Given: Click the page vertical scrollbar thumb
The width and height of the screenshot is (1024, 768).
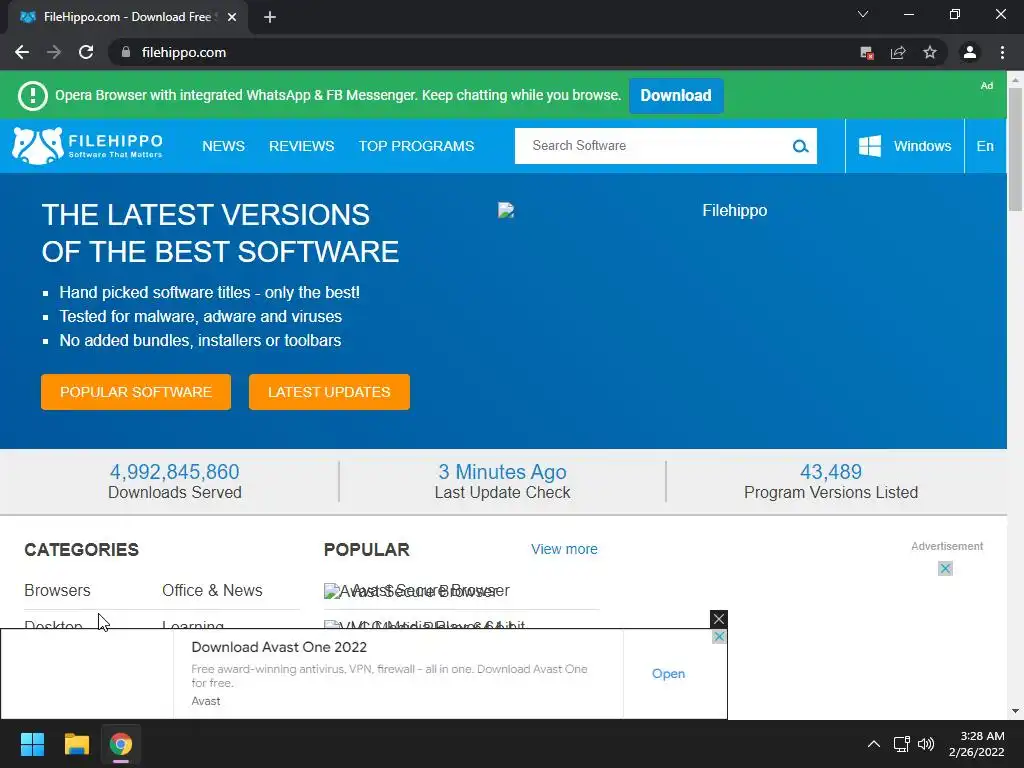Looking at the screenshot, I should [x=1015, y=149].
